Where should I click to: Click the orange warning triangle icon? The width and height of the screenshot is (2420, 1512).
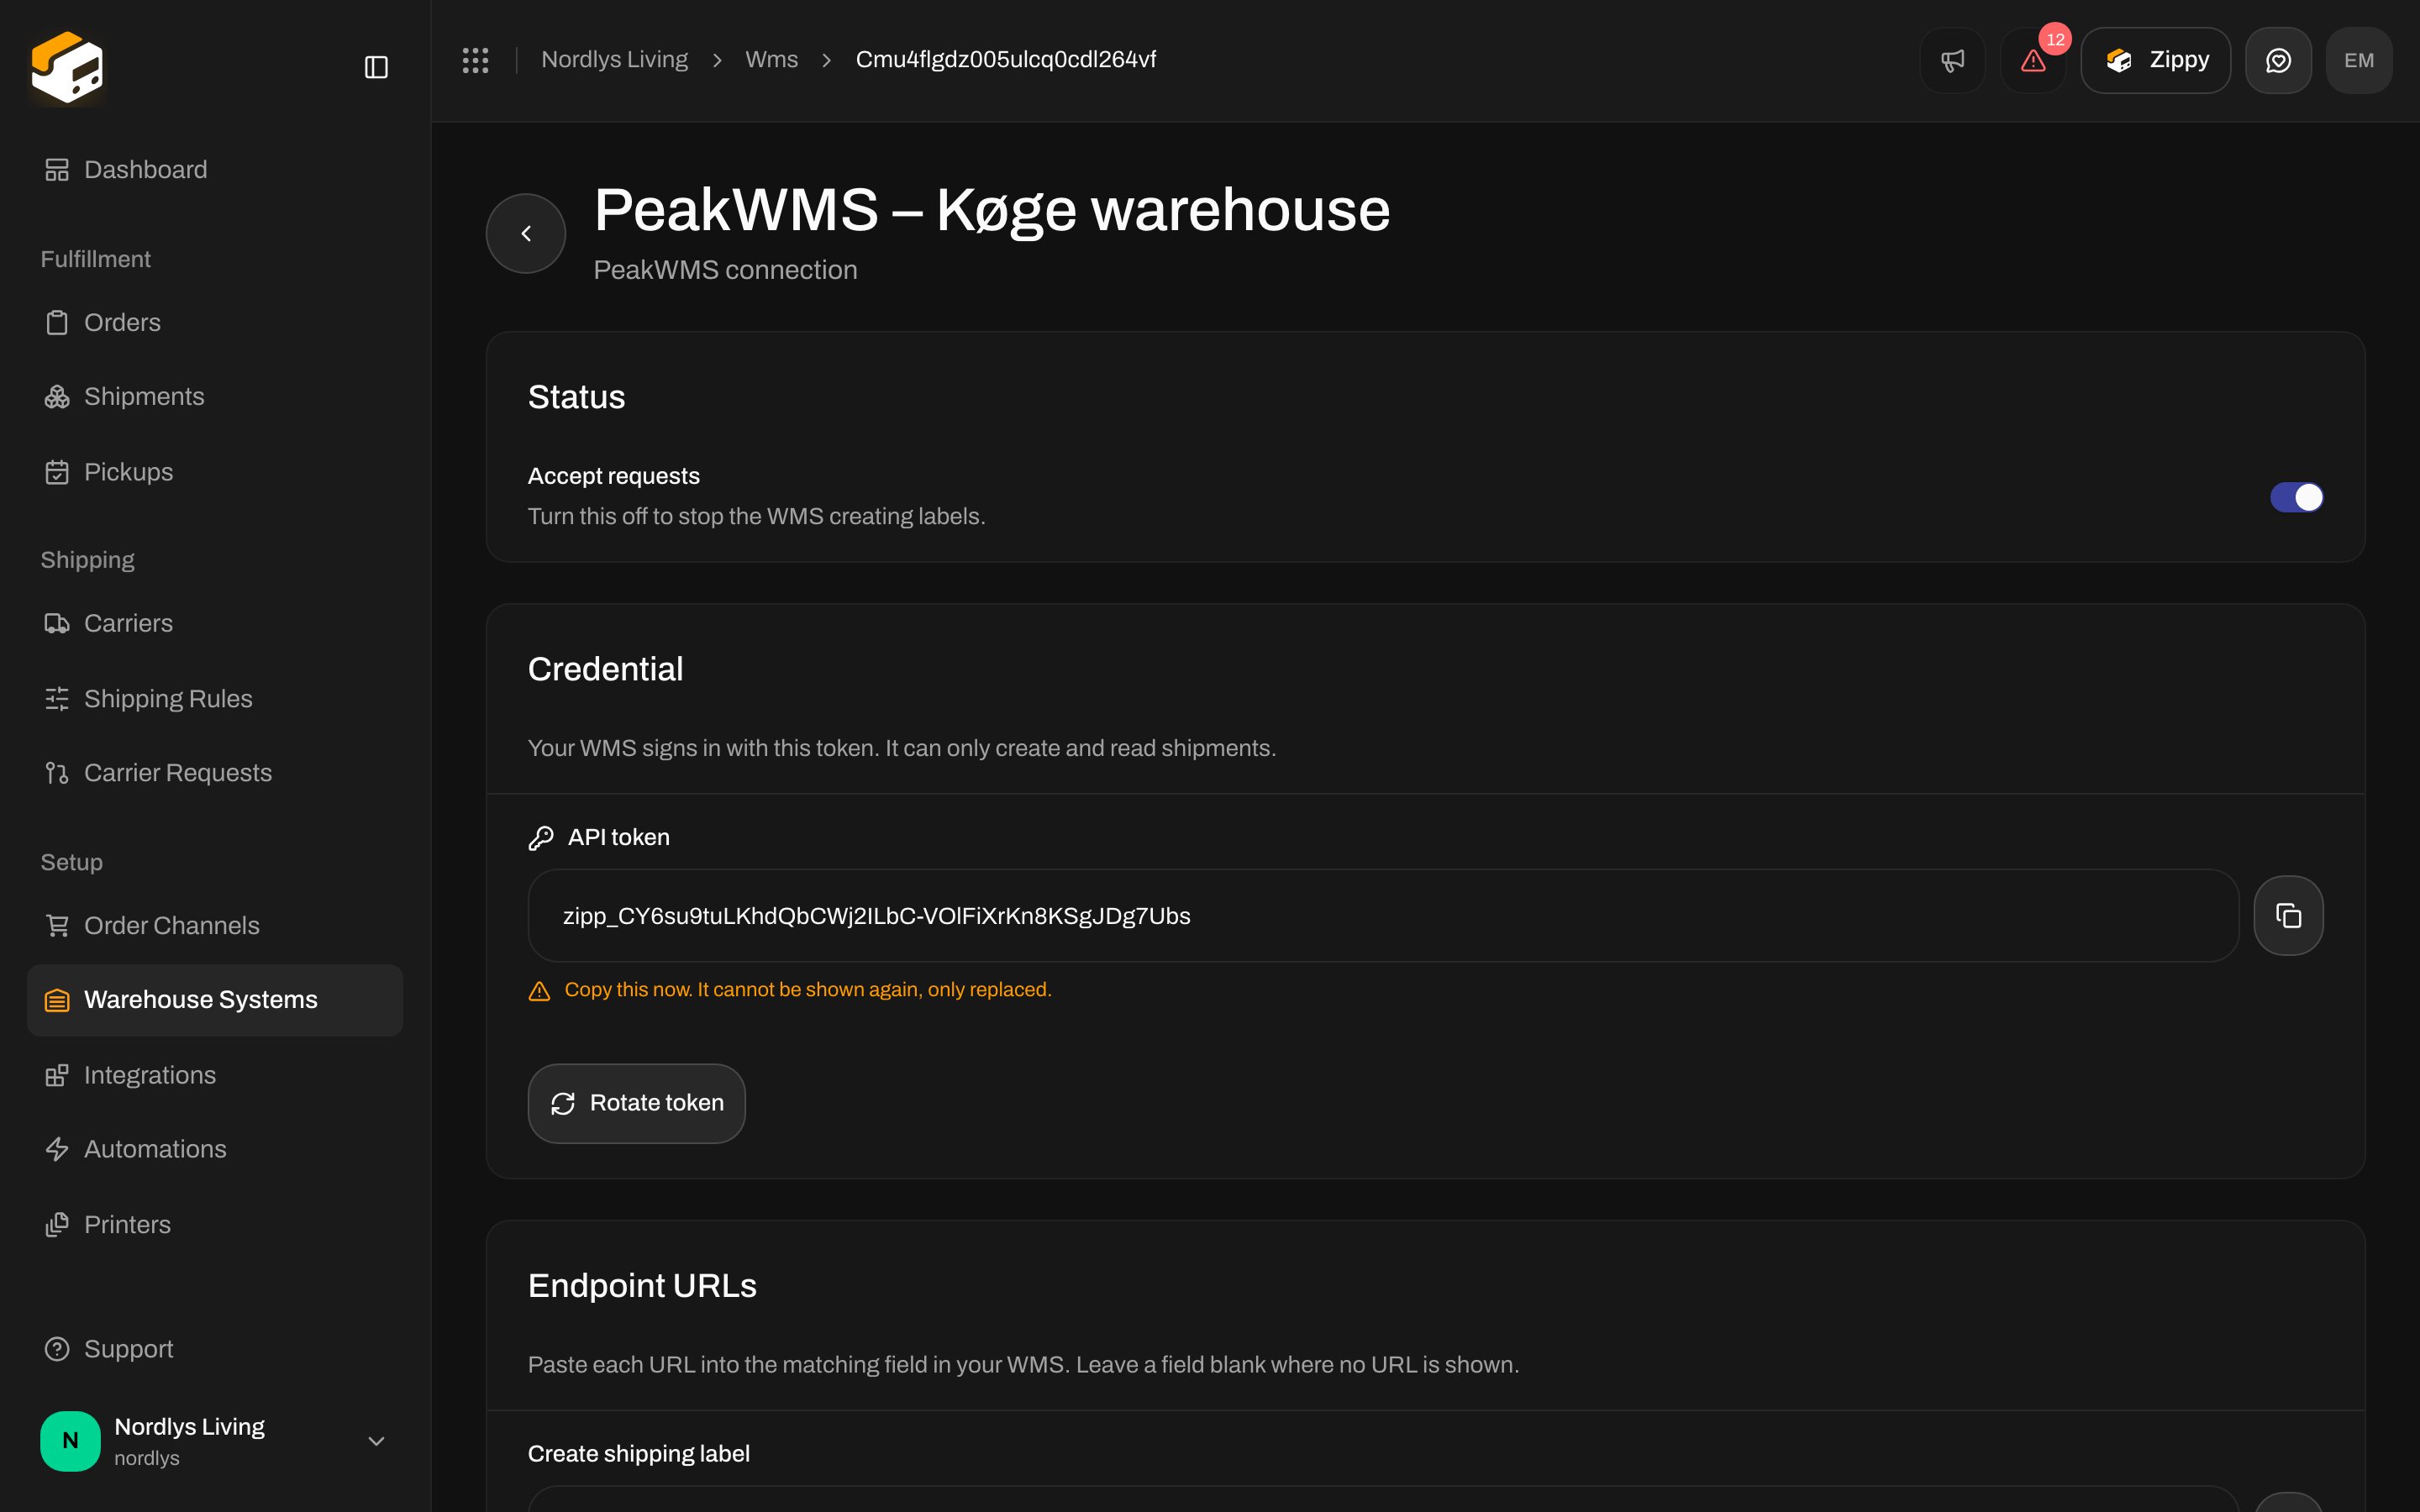[539, 991]
